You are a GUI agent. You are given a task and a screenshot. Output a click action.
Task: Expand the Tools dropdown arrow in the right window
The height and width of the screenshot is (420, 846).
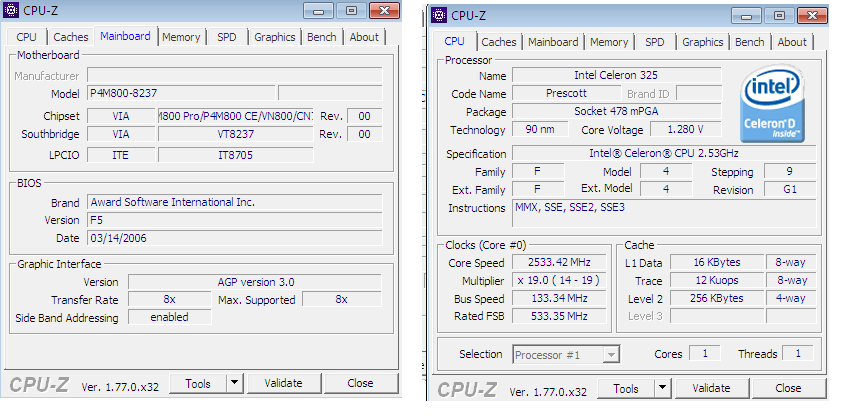coord(663,388)
